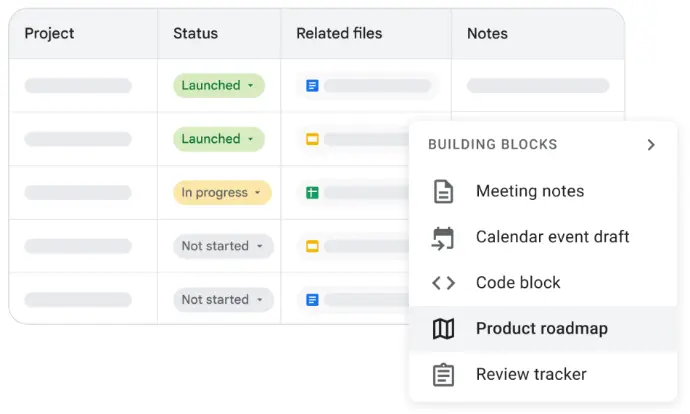Screen dimensions: 690x414
Task: Click the yellow Slides icon in fourth row
Action: point(312,246)
